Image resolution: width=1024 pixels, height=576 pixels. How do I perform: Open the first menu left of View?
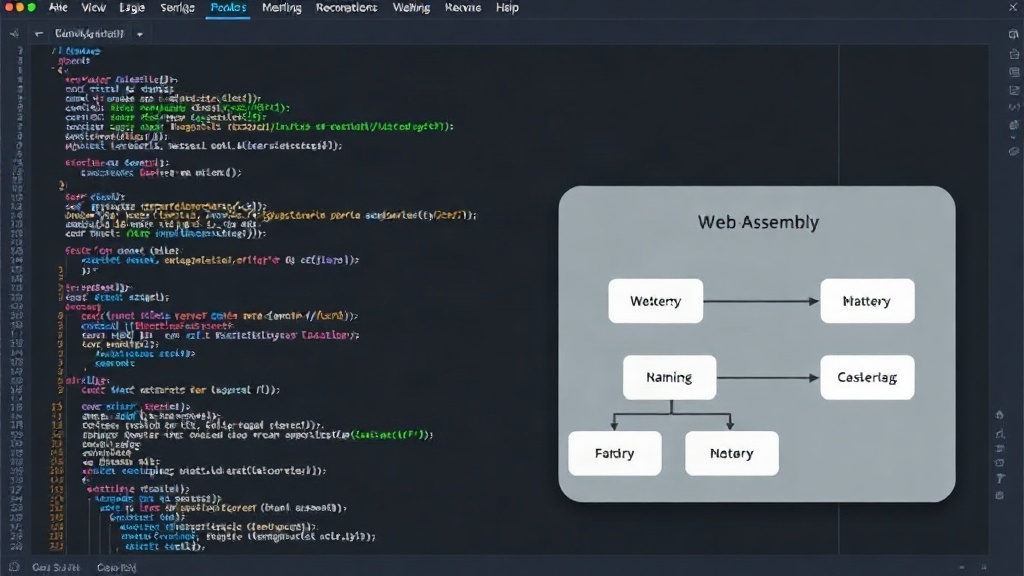click(58, 8)
